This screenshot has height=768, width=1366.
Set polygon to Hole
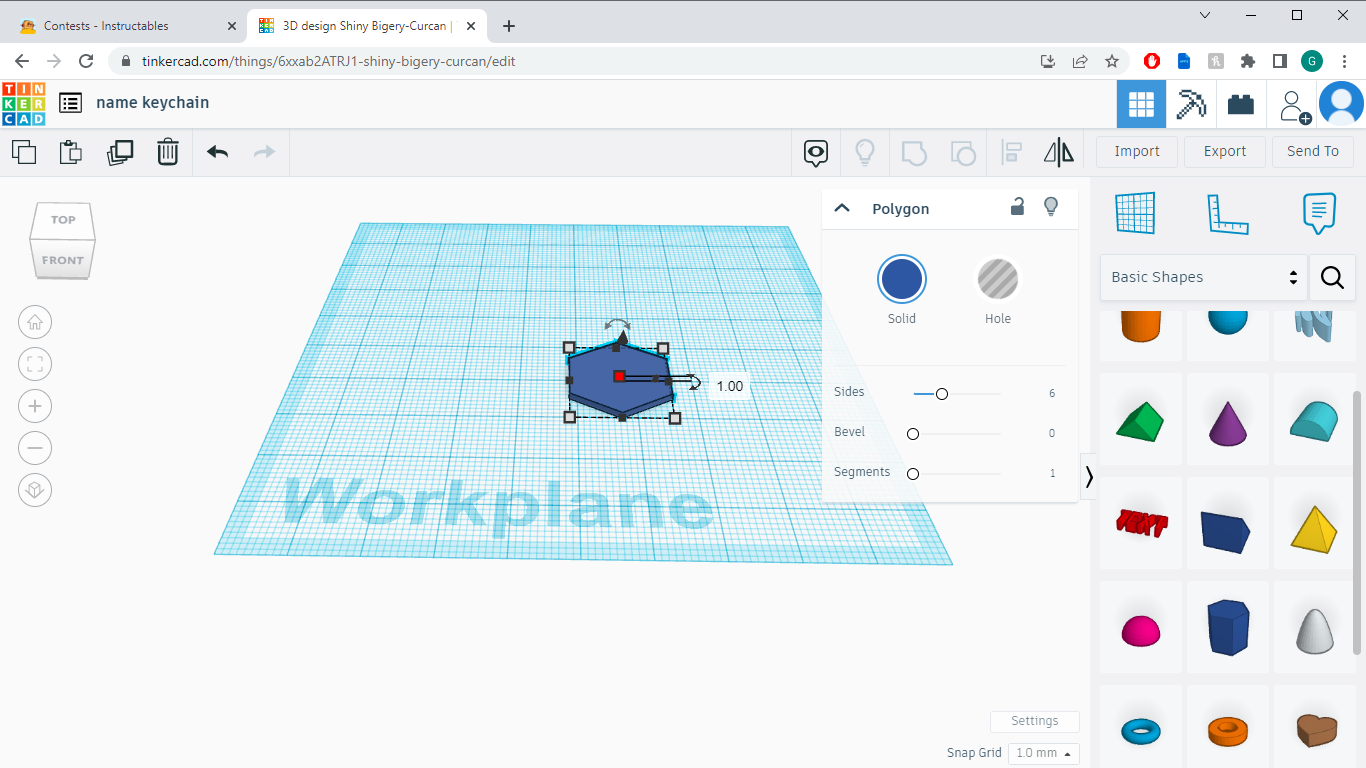click(x=998, y=280)
